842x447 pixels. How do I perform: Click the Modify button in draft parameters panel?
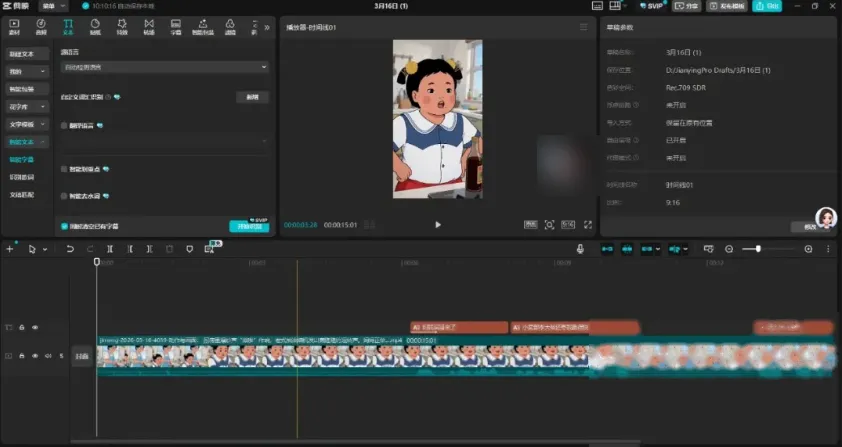point(810,227)
